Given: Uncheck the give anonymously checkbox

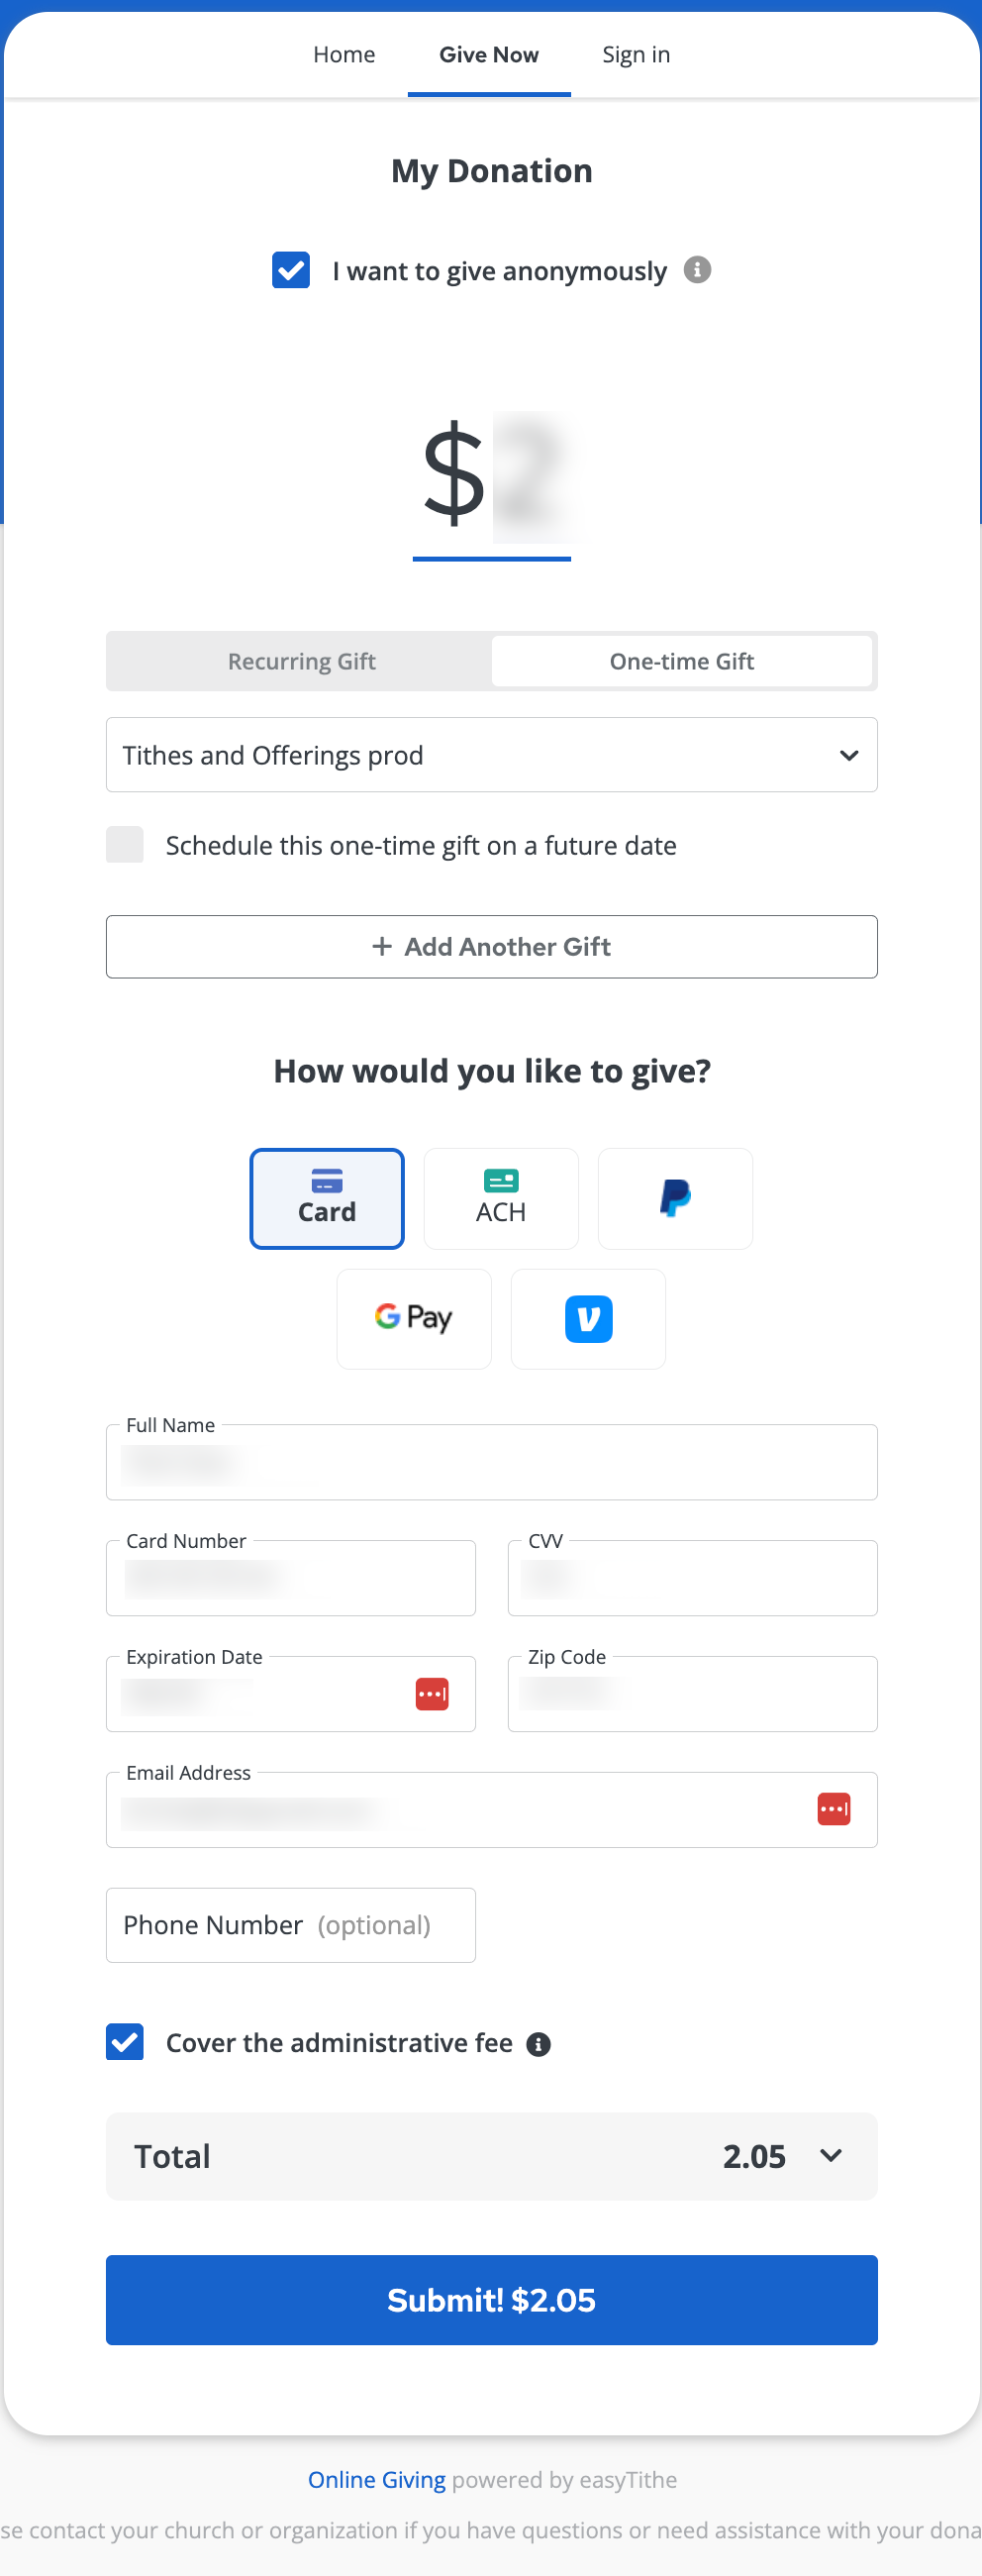Looking at the screenshot, I should 291,270.
